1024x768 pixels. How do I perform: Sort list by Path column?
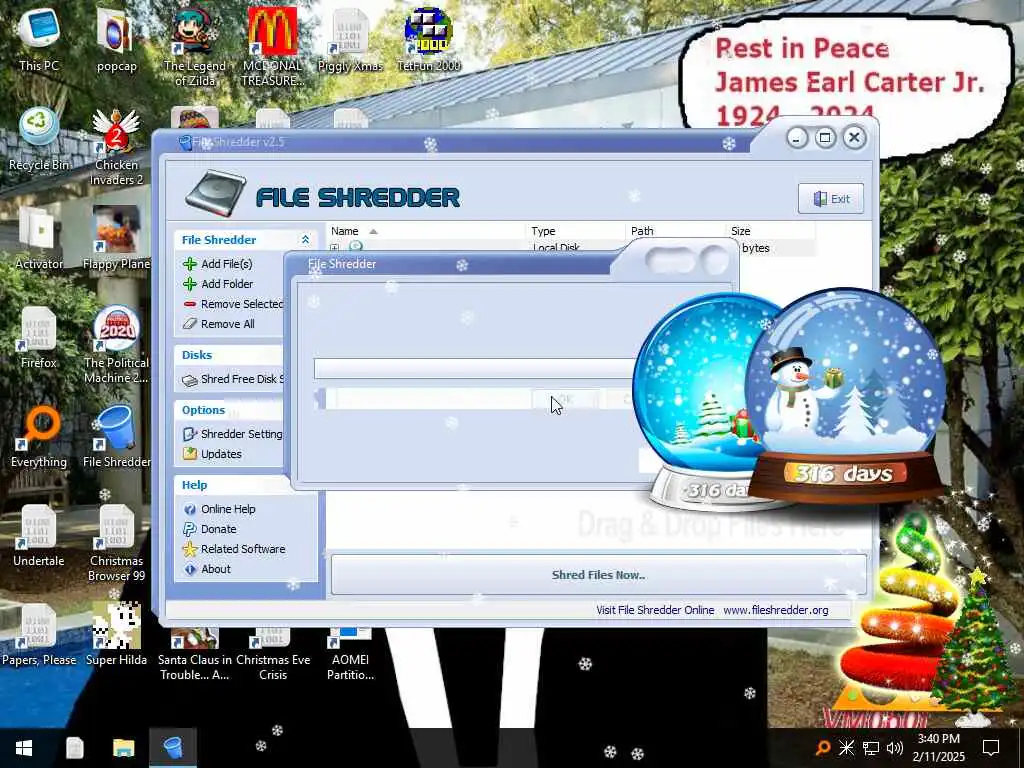click(x=675, y=231)
